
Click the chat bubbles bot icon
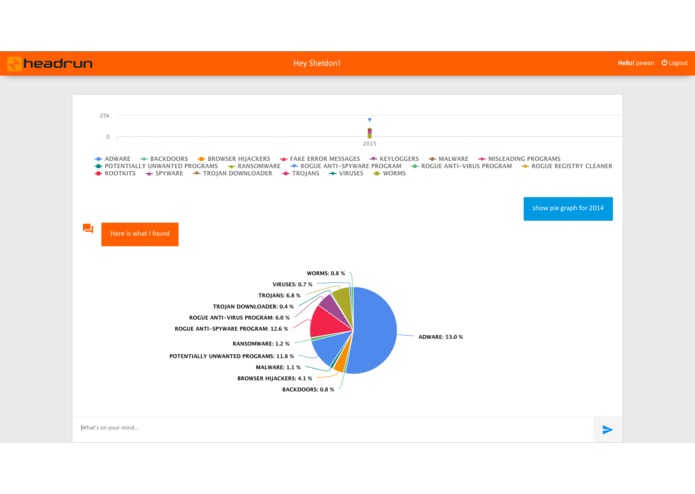coord(88,229)
